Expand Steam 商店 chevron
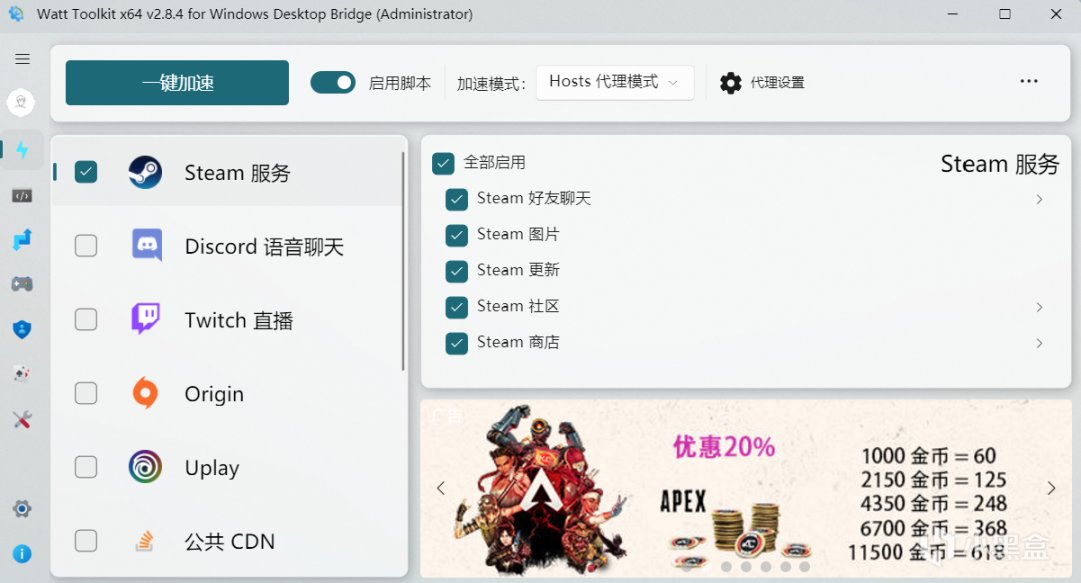The width and height of the screenshot is (1081, 583). coord(1039,342)
